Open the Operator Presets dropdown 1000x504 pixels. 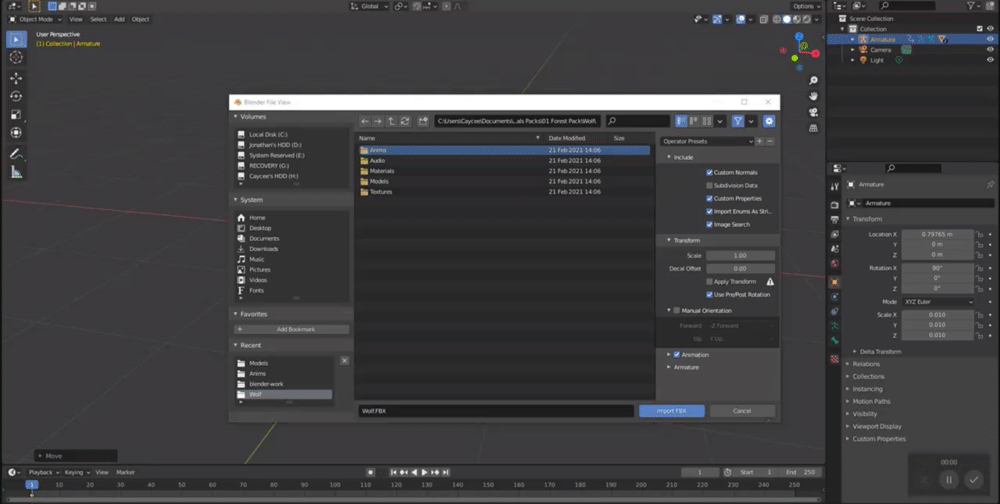tap(706, 141)
